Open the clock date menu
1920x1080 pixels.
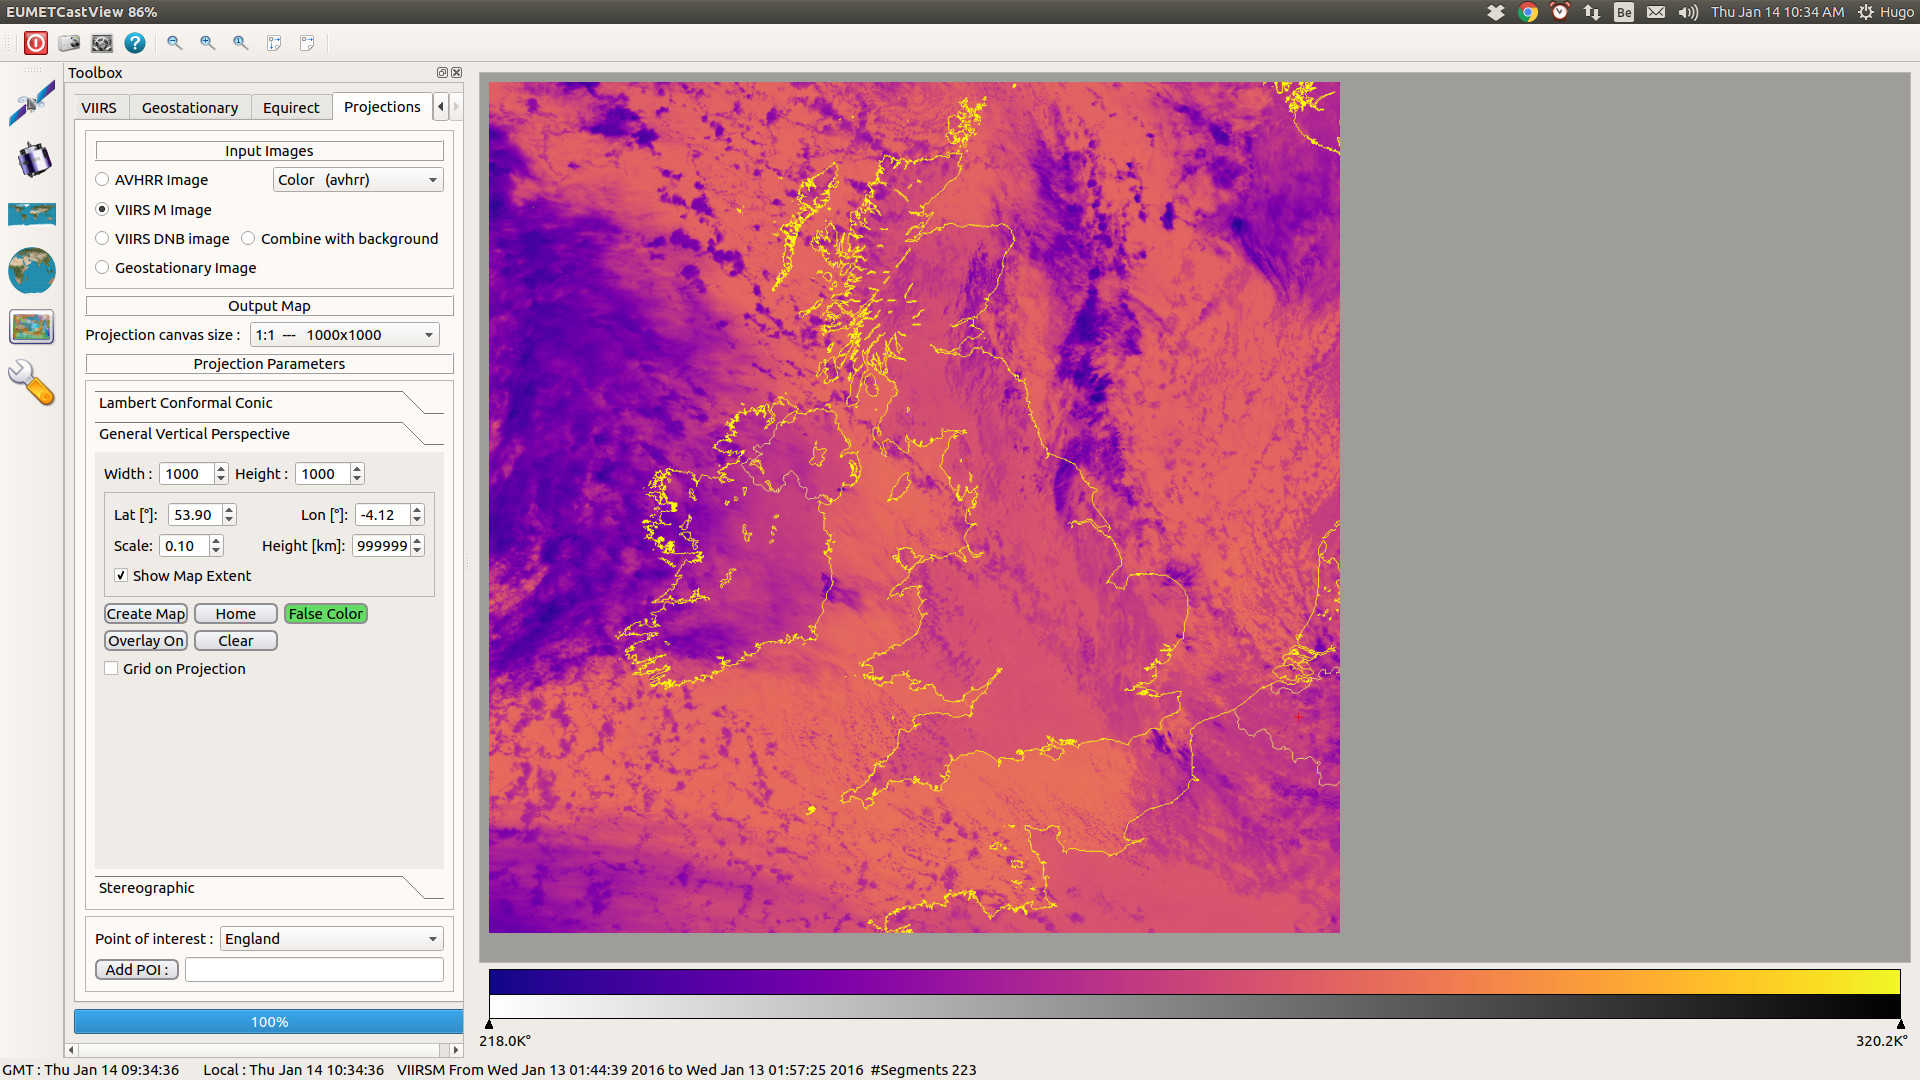coord(1777,12)
